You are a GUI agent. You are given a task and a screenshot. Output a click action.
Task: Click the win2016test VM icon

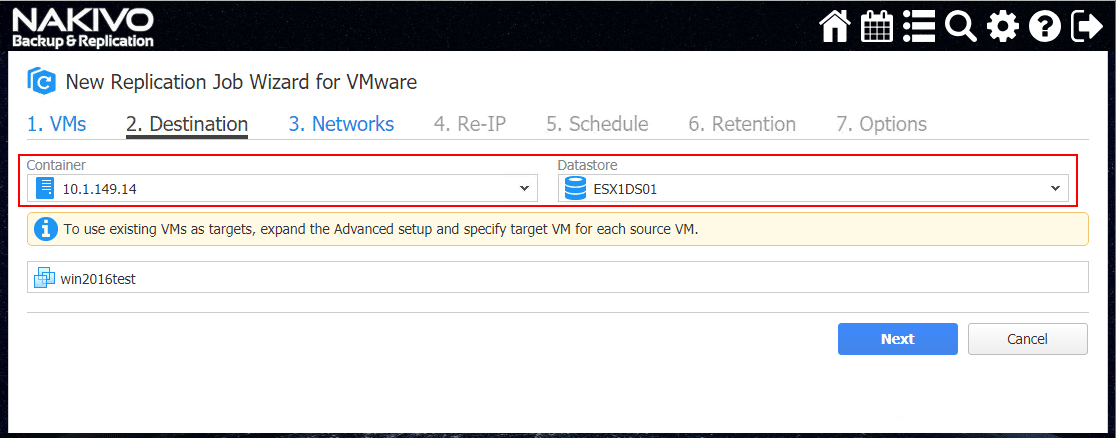point(44,278)
